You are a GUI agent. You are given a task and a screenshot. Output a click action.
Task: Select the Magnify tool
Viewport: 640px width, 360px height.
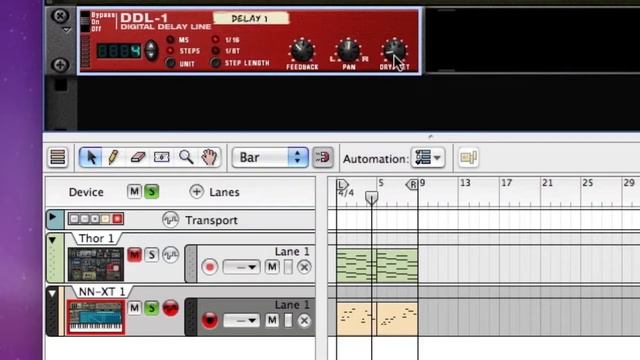(x=186, y=157)
